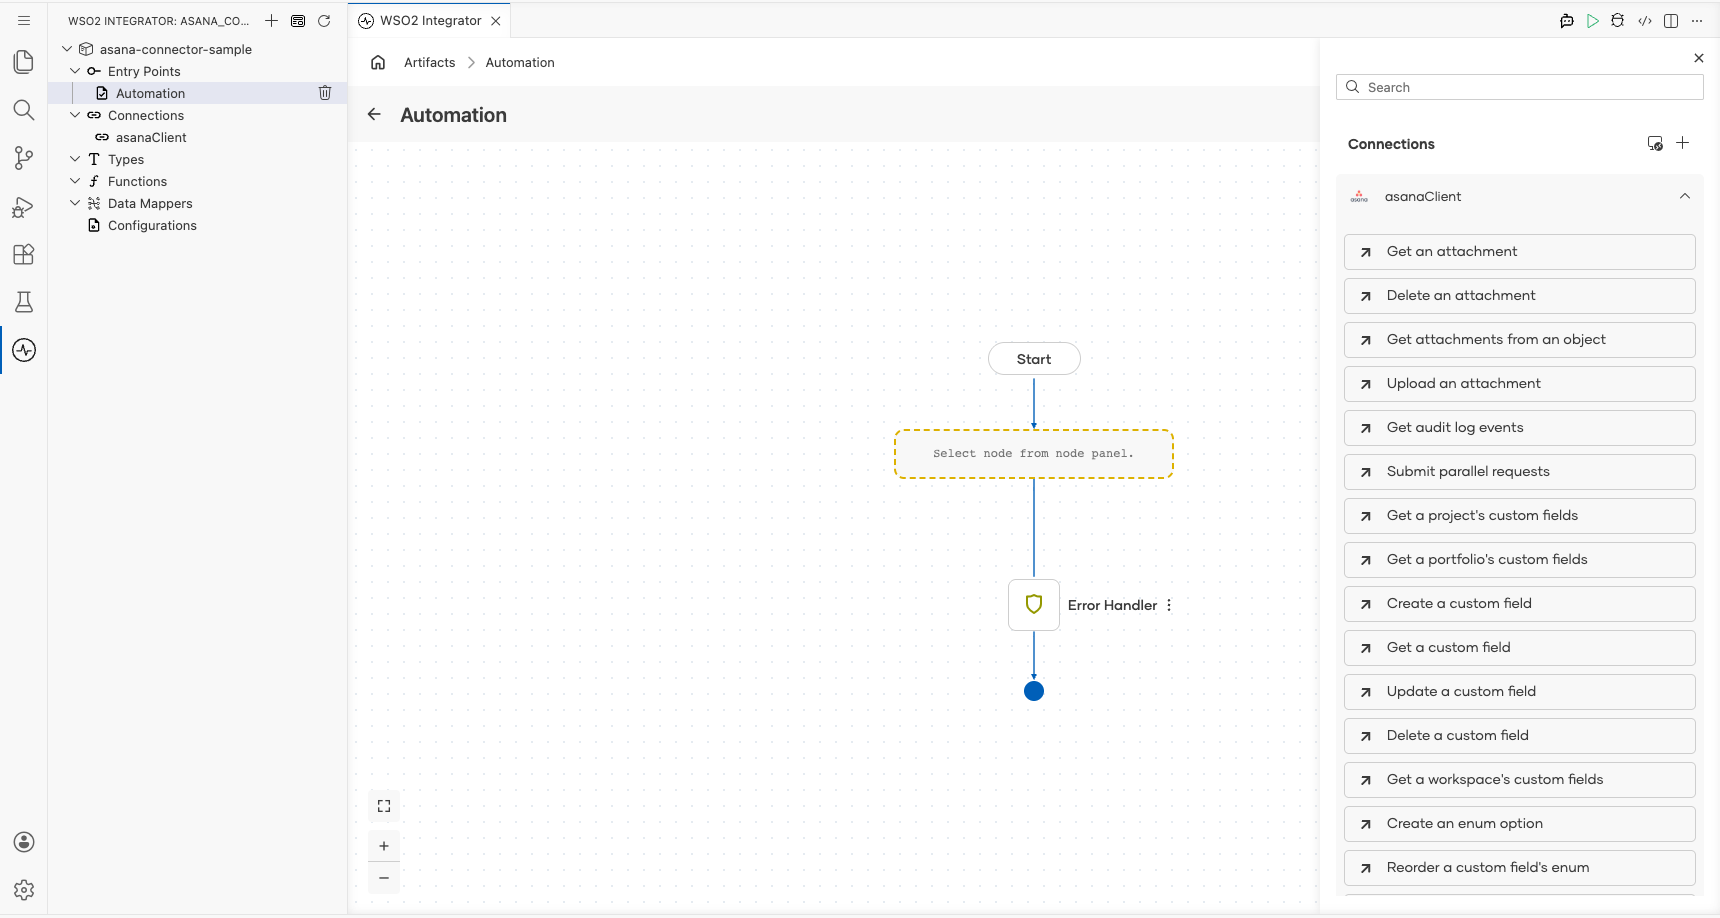Choose the Create a custom field action
The height and width of the screenshot is (918, 1720).
coord(1520,604)
